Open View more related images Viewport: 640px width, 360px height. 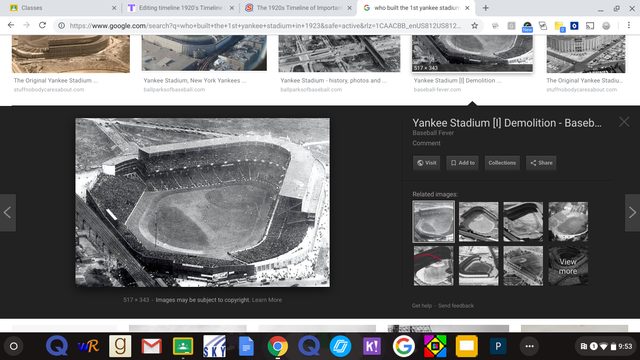[568, 266]
